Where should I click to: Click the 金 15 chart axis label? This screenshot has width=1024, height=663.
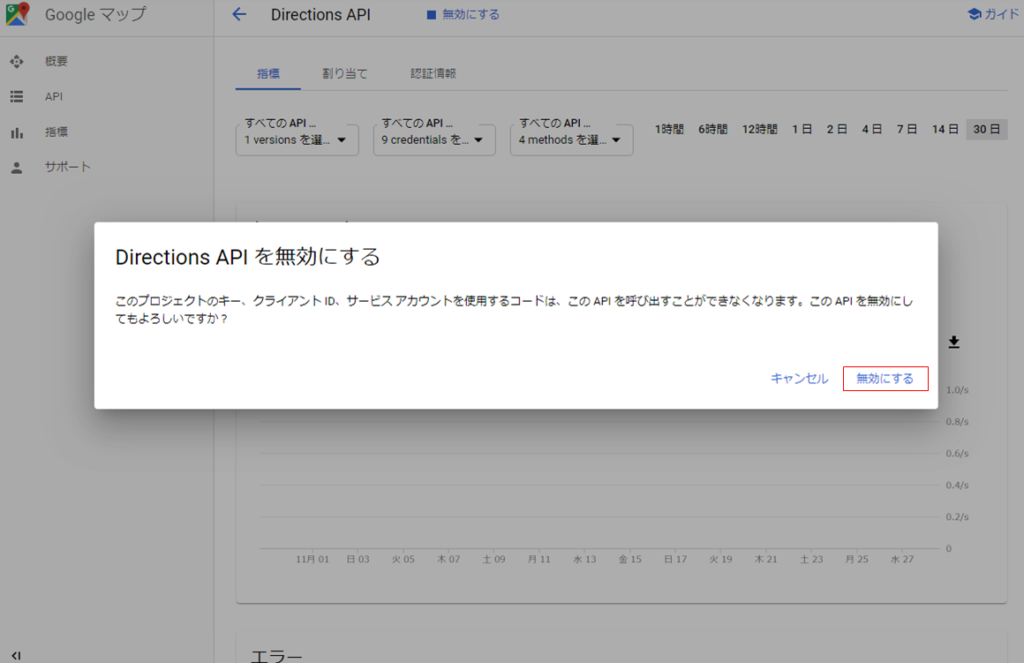(x=630, y=559)
